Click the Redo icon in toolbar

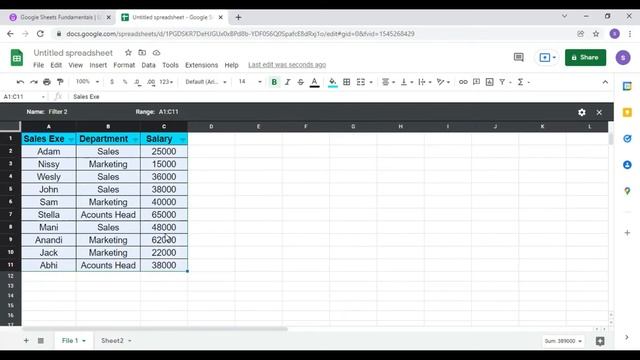pos(33,82)
